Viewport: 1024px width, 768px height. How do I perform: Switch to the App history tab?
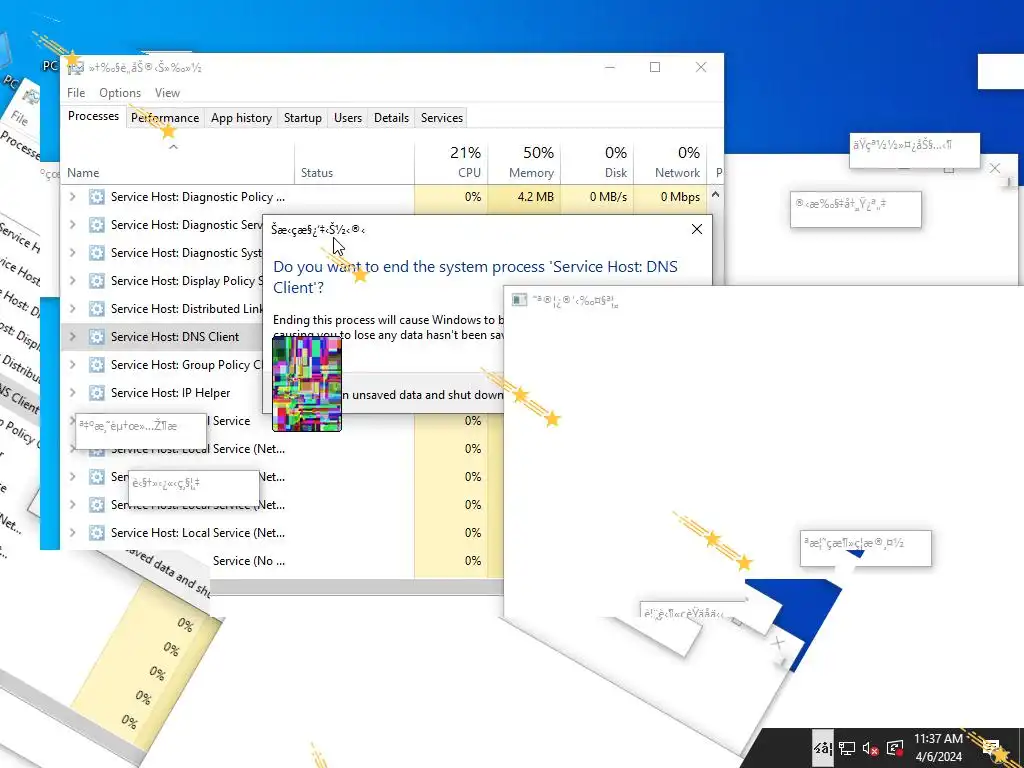coord(241,118)
